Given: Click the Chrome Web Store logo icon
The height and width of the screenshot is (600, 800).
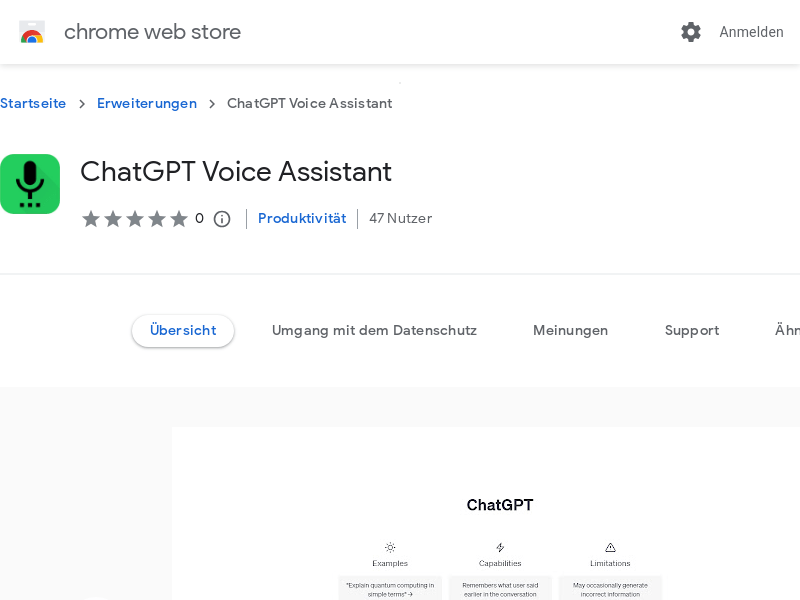Looking at the screenshot, I should (32, 32).
